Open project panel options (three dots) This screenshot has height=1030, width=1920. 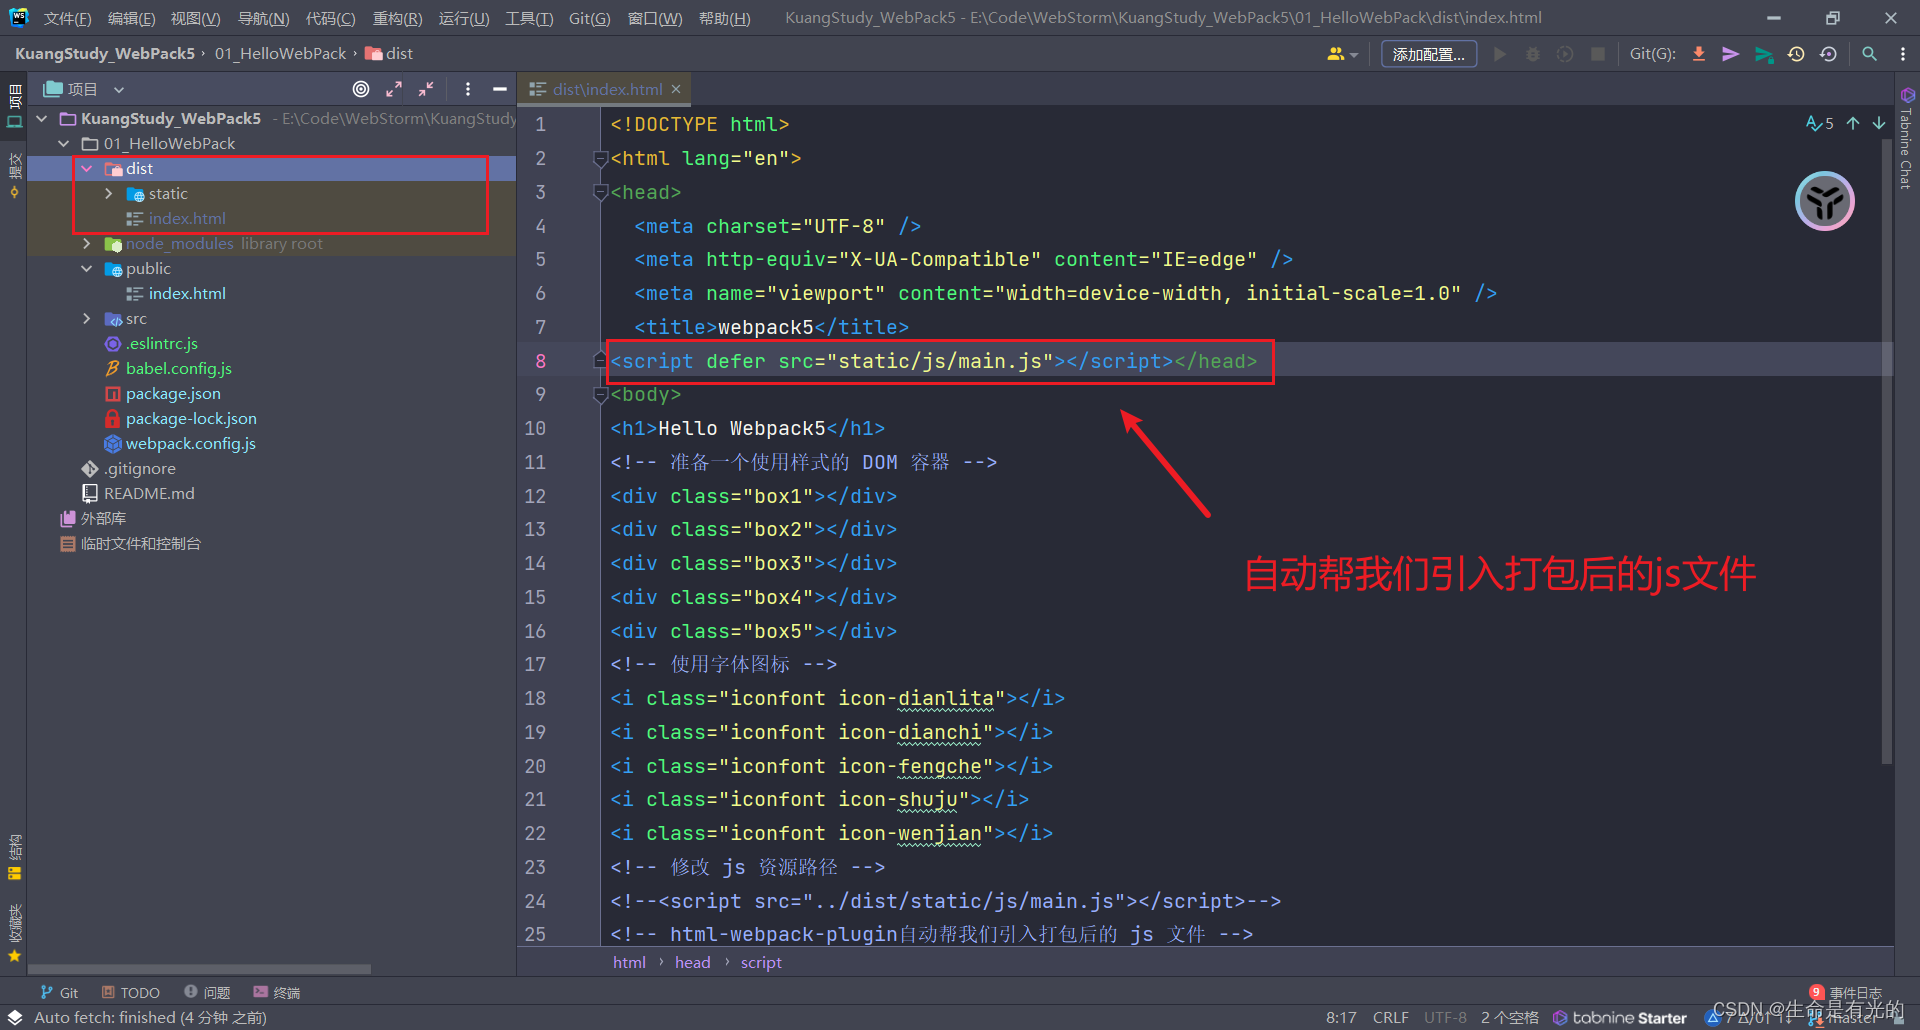pos(468,89)
